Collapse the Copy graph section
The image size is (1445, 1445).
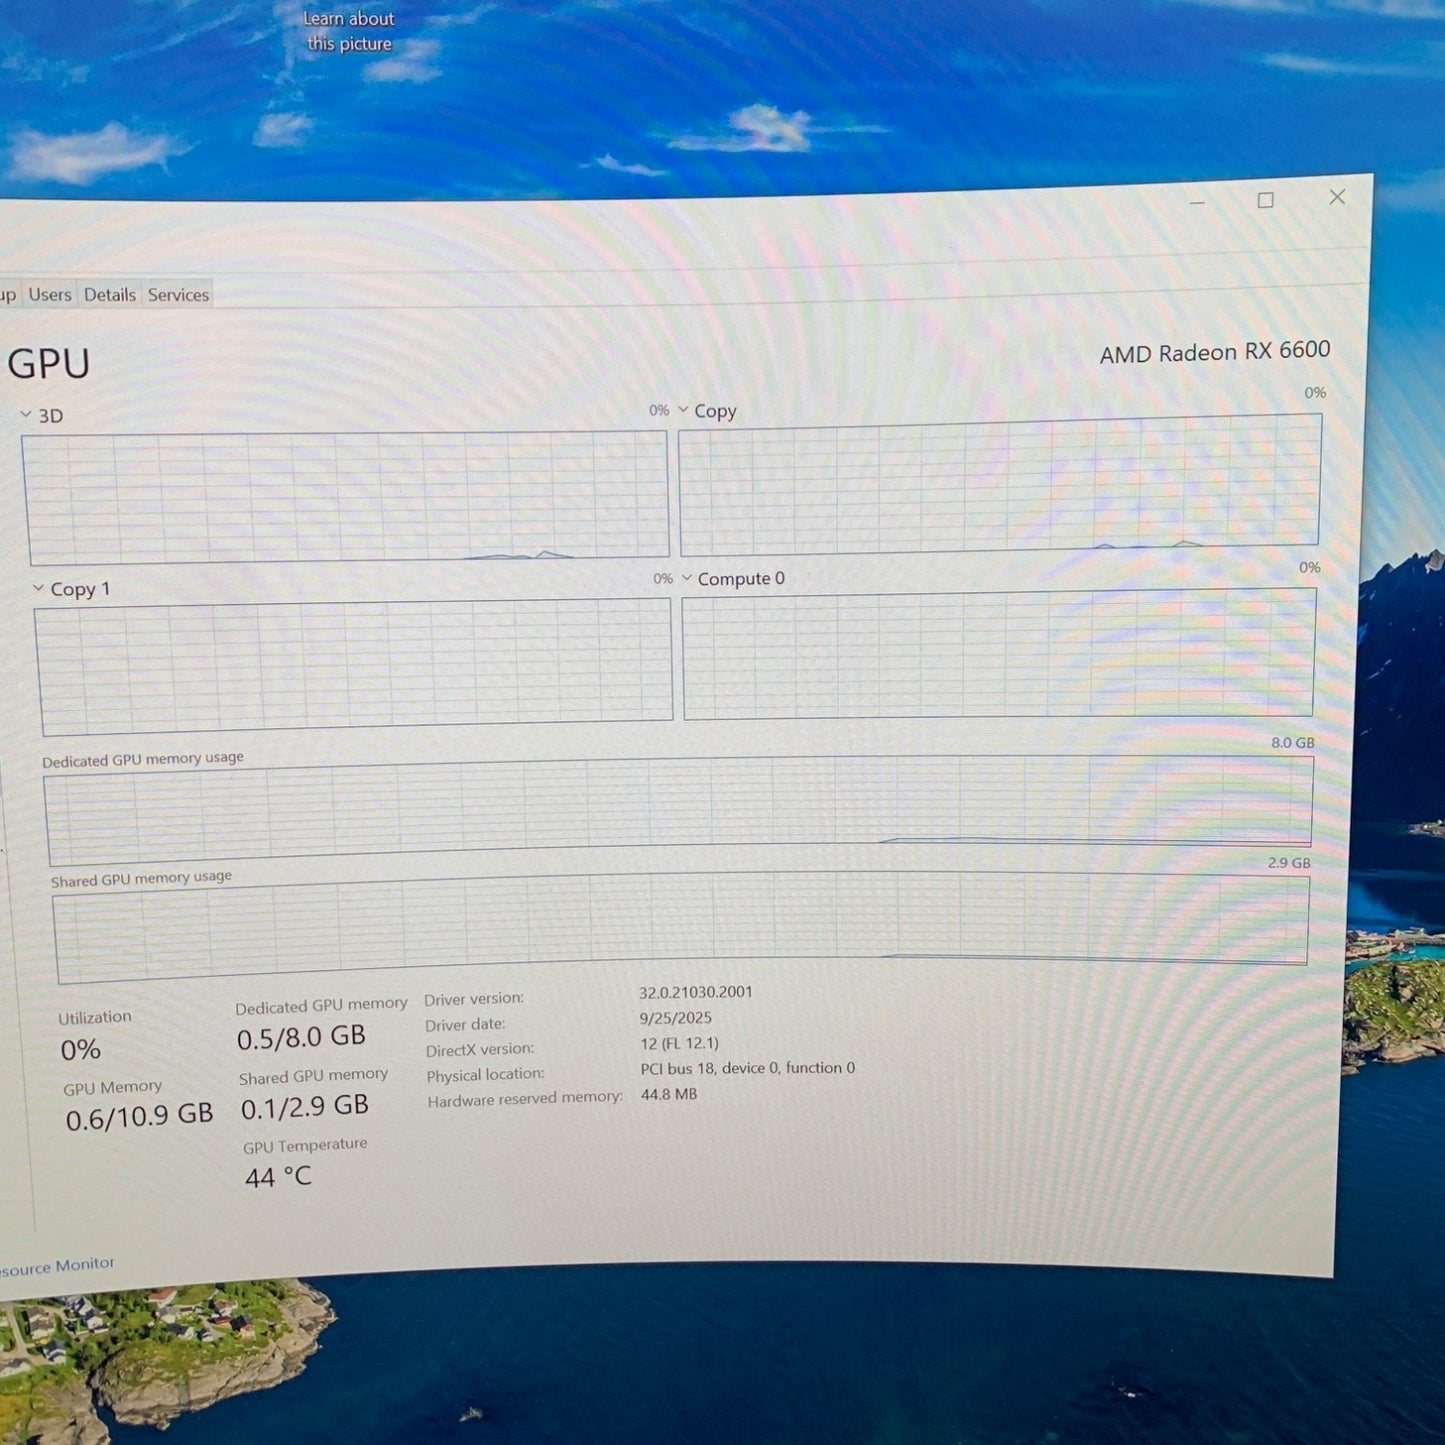[683, 409]
